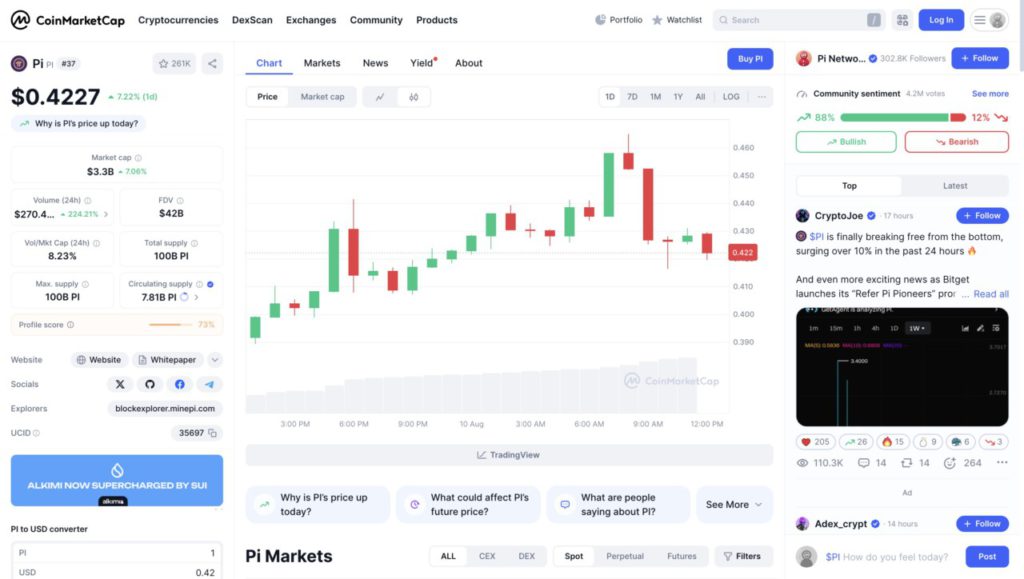The width and height of the screenshot is (1024, 579).
Task: Toggle chart to Market cap view
Action: tap(322, 97)
